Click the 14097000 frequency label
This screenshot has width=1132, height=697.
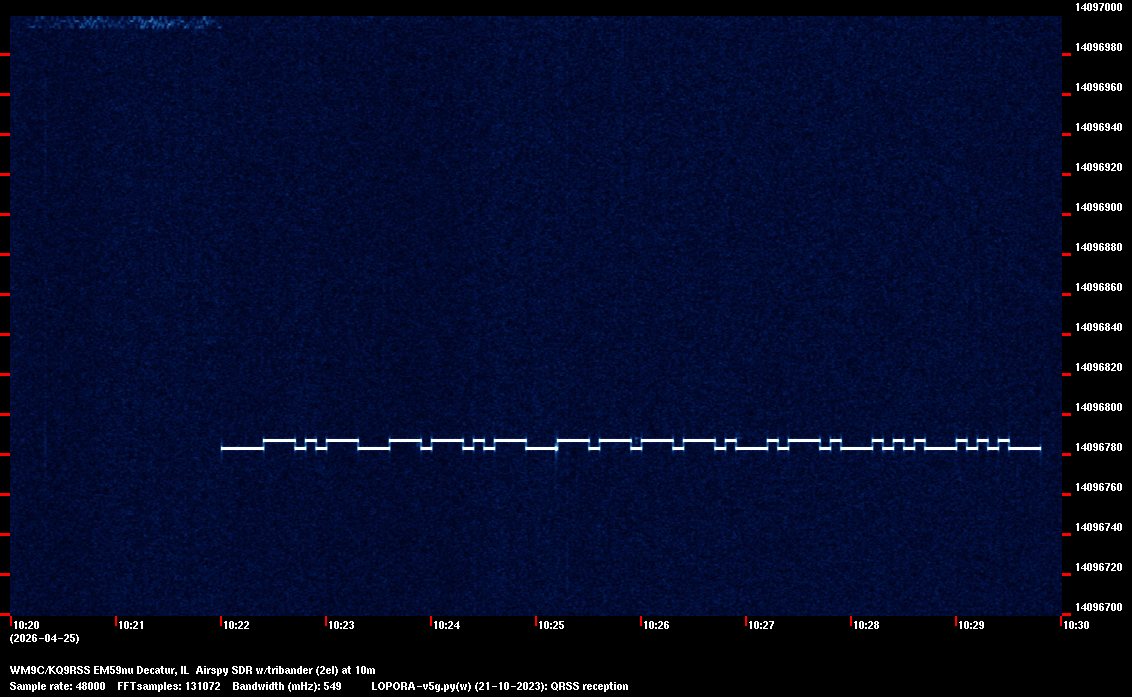coord(1098,7)
